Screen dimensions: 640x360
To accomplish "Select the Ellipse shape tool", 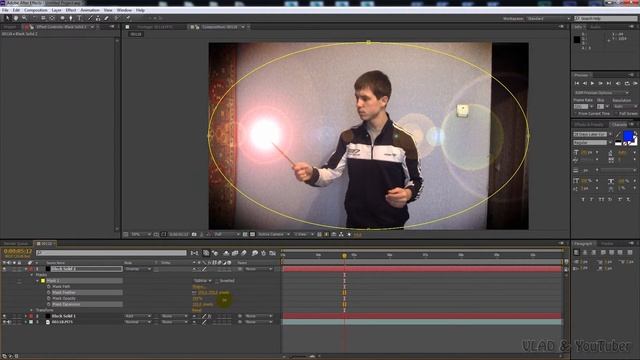I will coord(62,18).
